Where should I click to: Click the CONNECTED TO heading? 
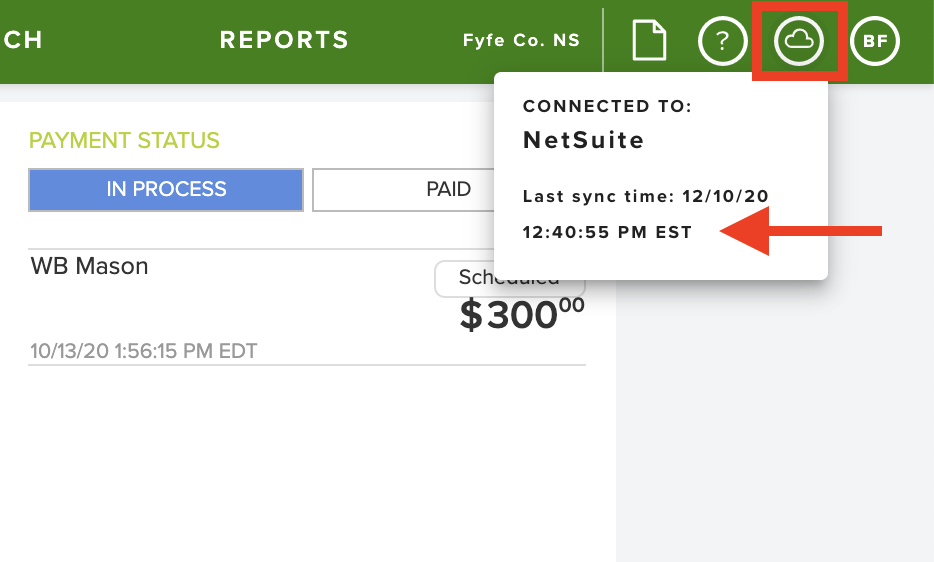pos(607,106)
